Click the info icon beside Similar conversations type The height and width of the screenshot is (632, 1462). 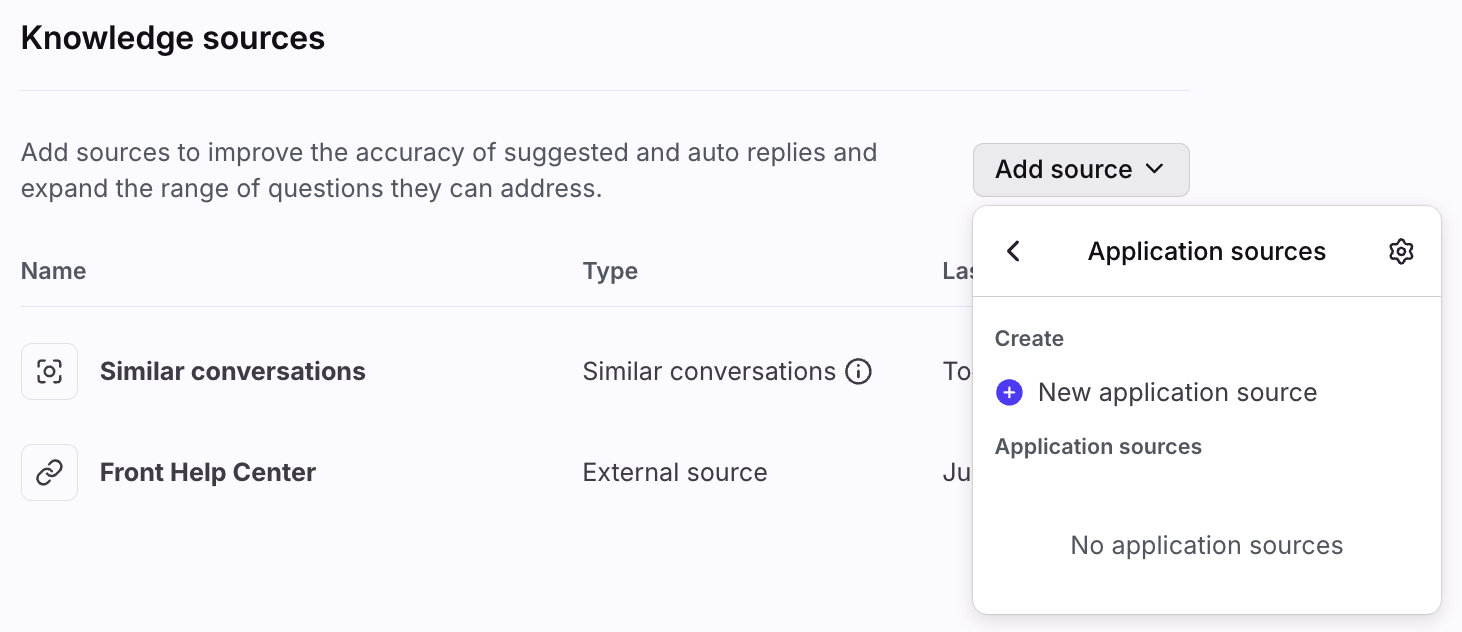click(858, 372)
